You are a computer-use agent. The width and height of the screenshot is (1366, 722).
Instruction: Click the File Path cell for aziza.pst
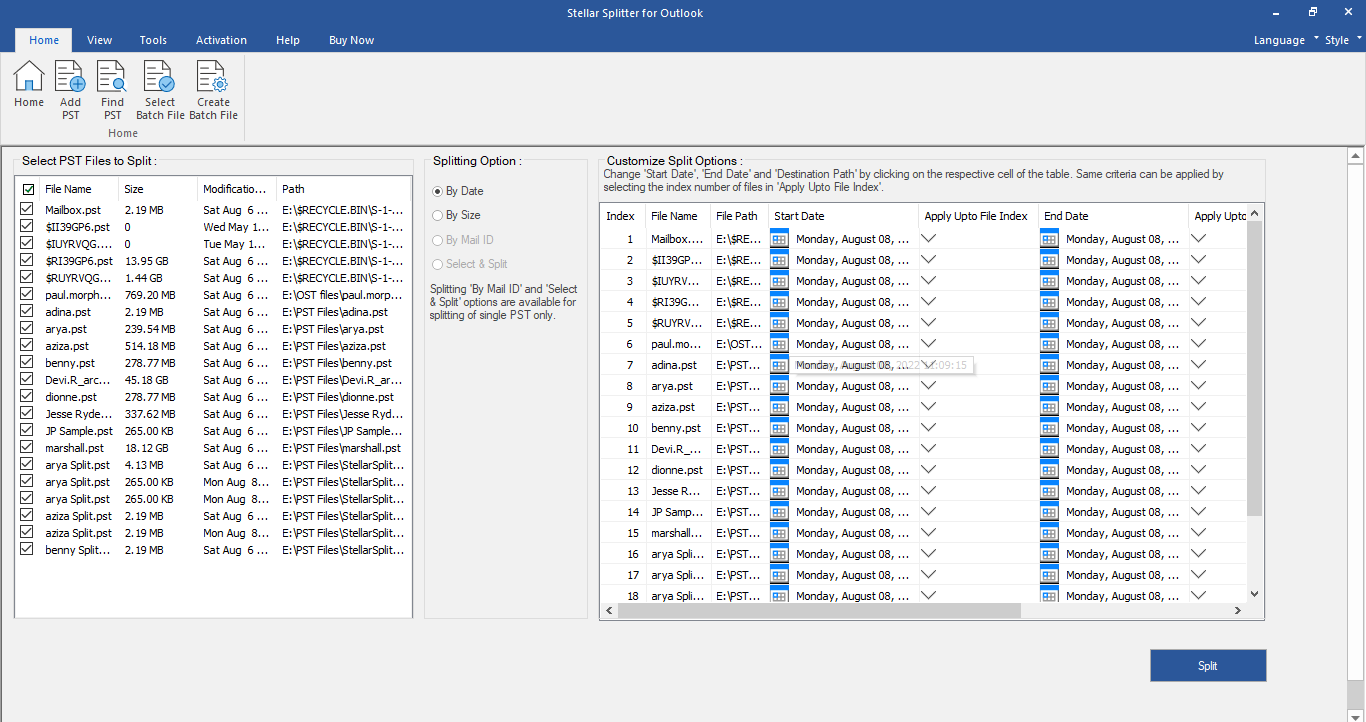[739, 407]
